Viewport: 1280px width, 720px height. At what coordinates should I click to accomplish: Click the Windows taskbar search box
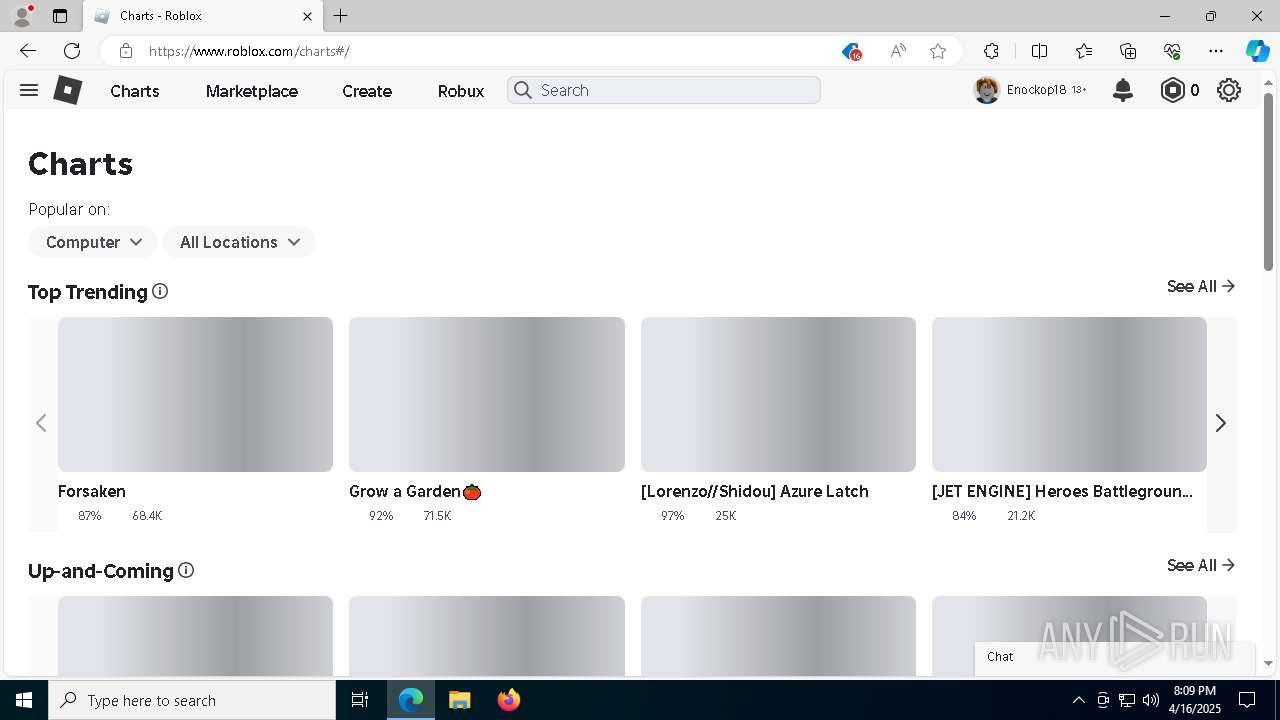[x=192, y=700]
